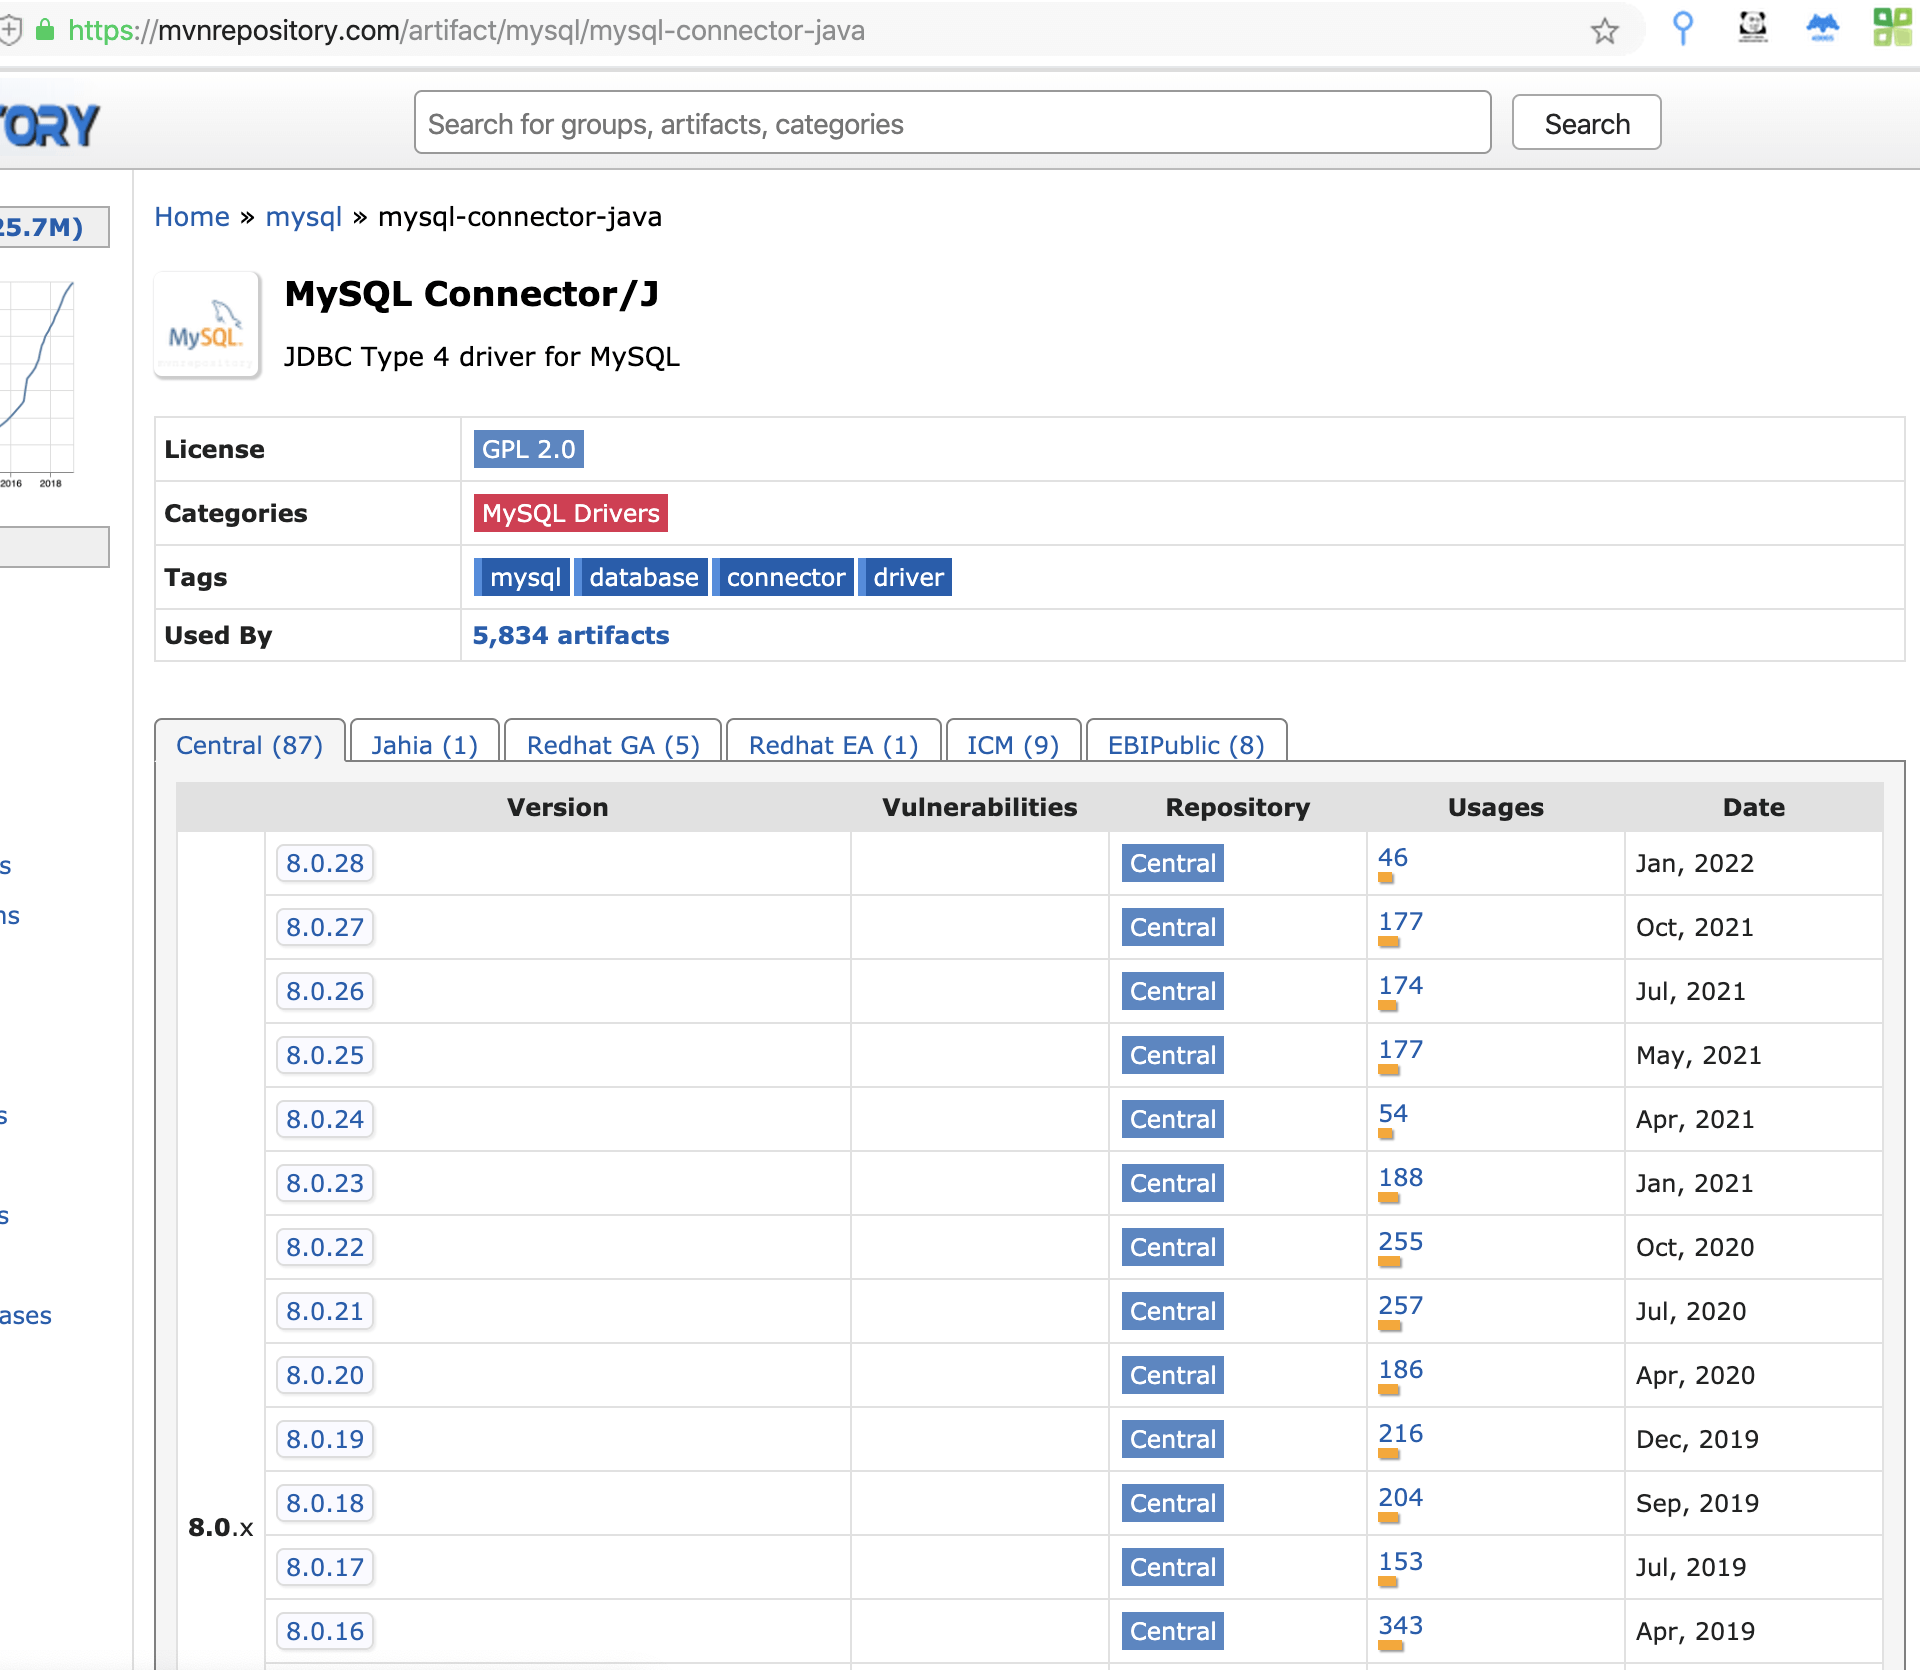Open the 216 usages link for 8.0.19
The height and width of the screenshot is (1670, 1920).
pyautogui.click(x=1400, y=1434)
